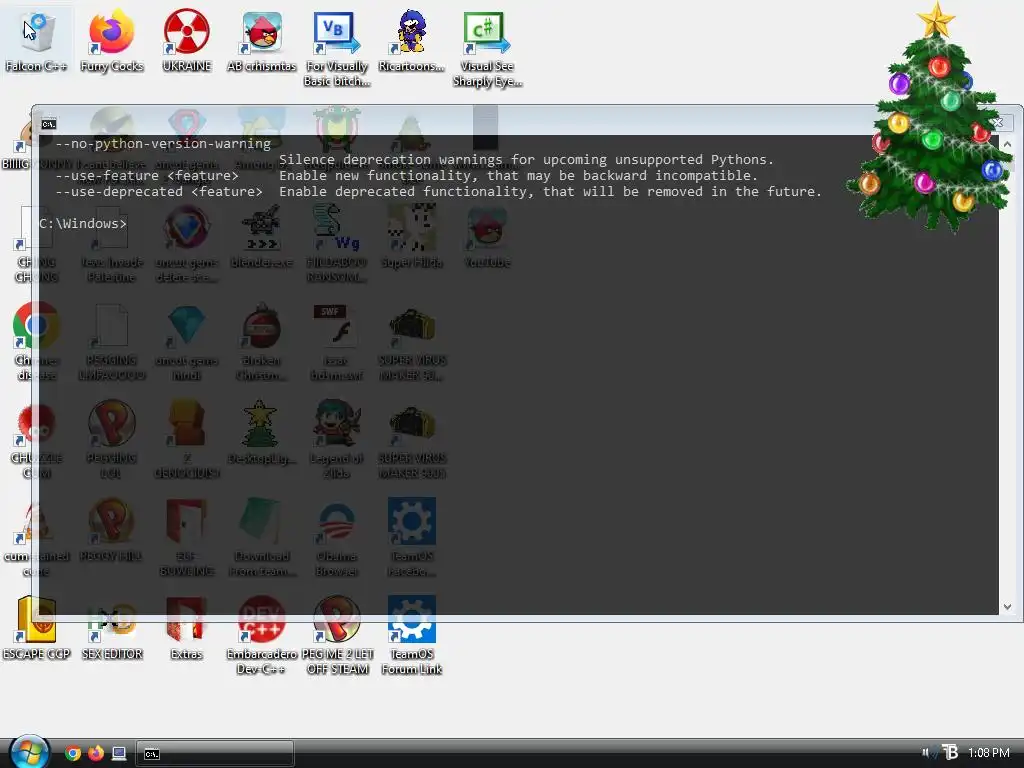Click the TB tray icon

pos(950,753)
